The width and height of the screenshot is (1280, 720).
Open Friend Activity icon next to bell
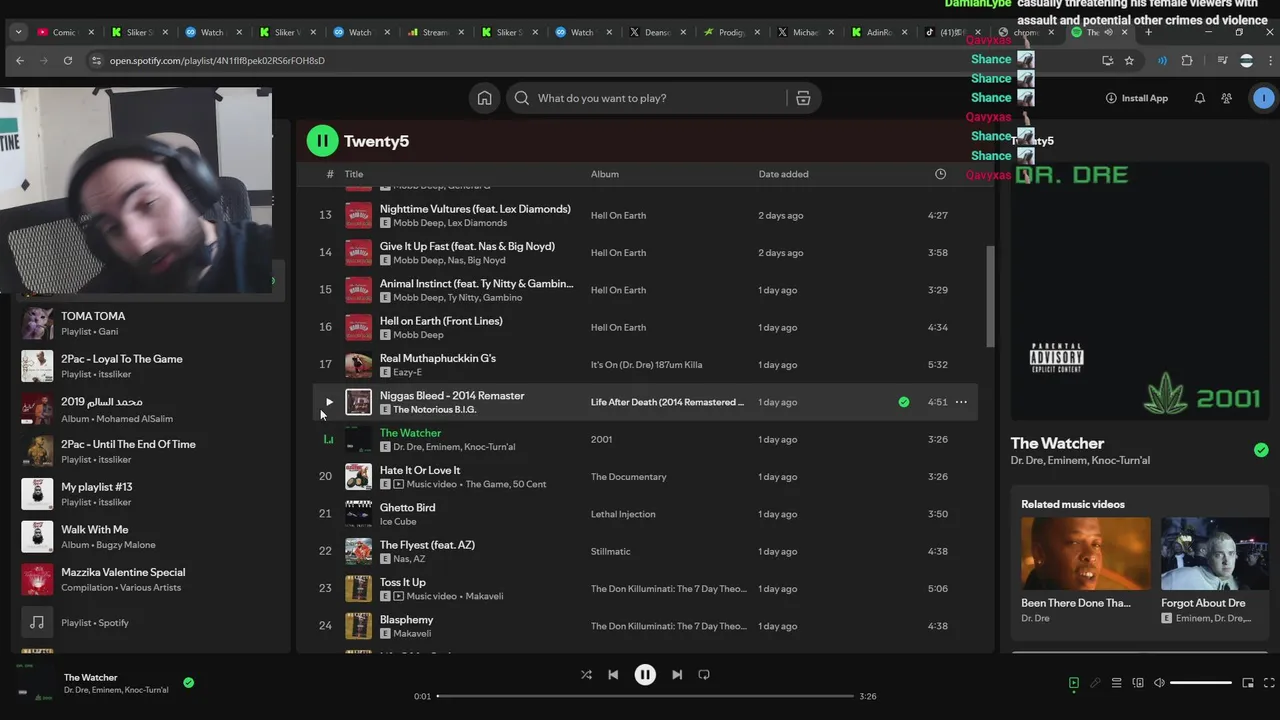point(1226,98)
